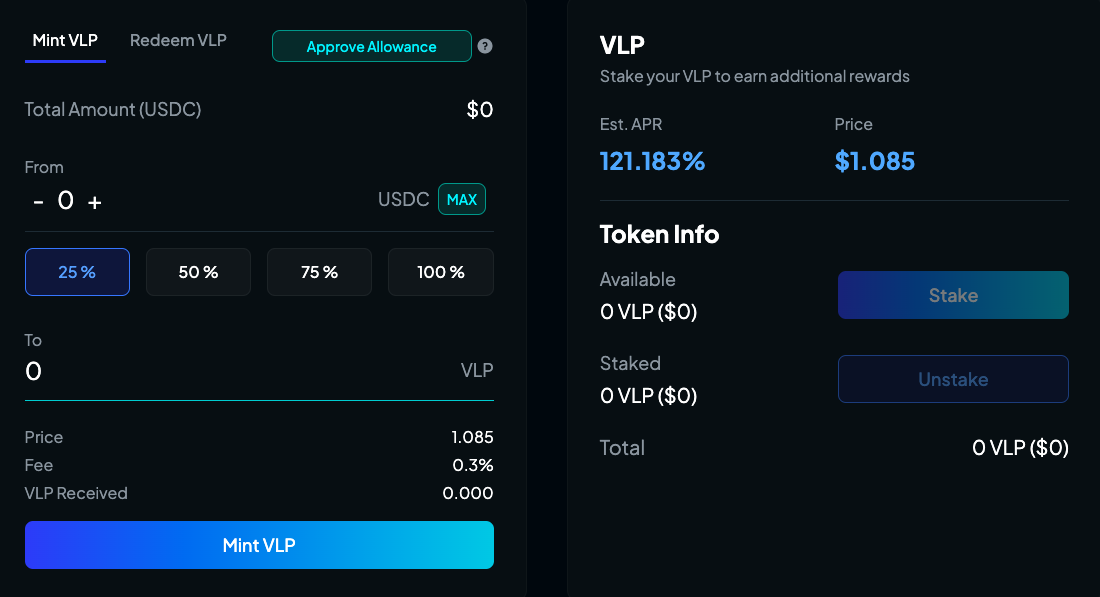The width and height of the screenshot is (1100, 597).
Task: Switch to Mint VLP tab
Action: pos(65,41)
